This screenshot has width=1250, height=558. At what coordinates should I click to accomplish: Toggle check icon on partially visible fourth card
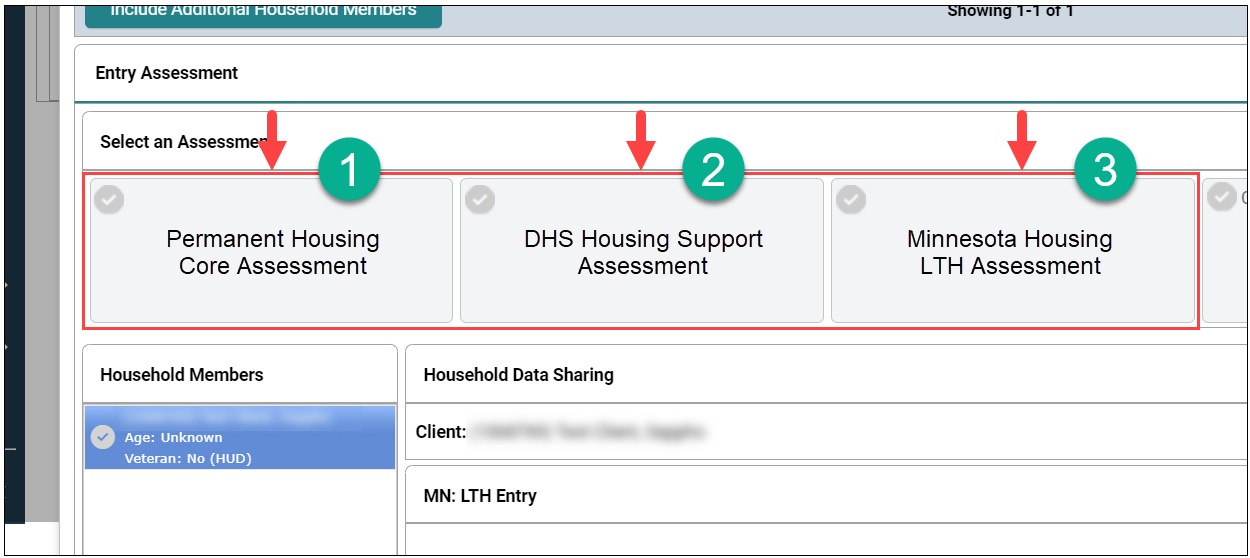(1222, 198)
